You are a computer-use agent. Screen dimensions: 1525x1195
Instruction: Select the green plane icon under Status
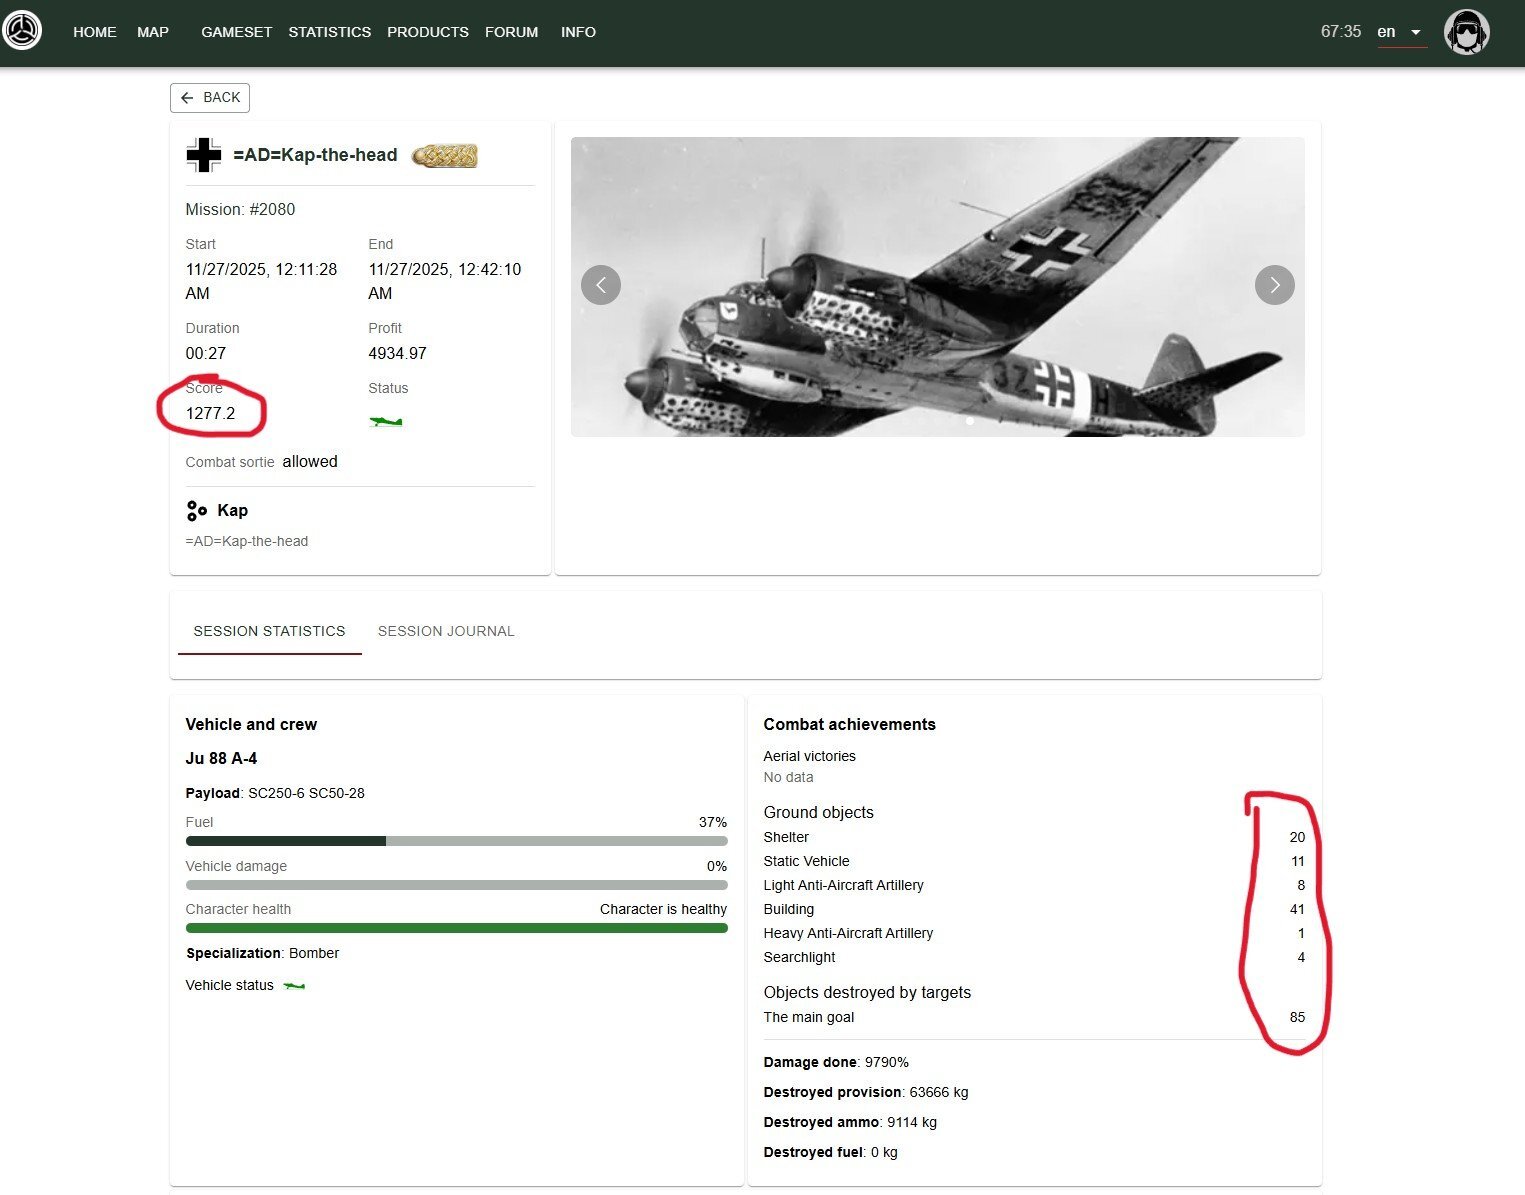pyautogui.click(x=386, y=421)
